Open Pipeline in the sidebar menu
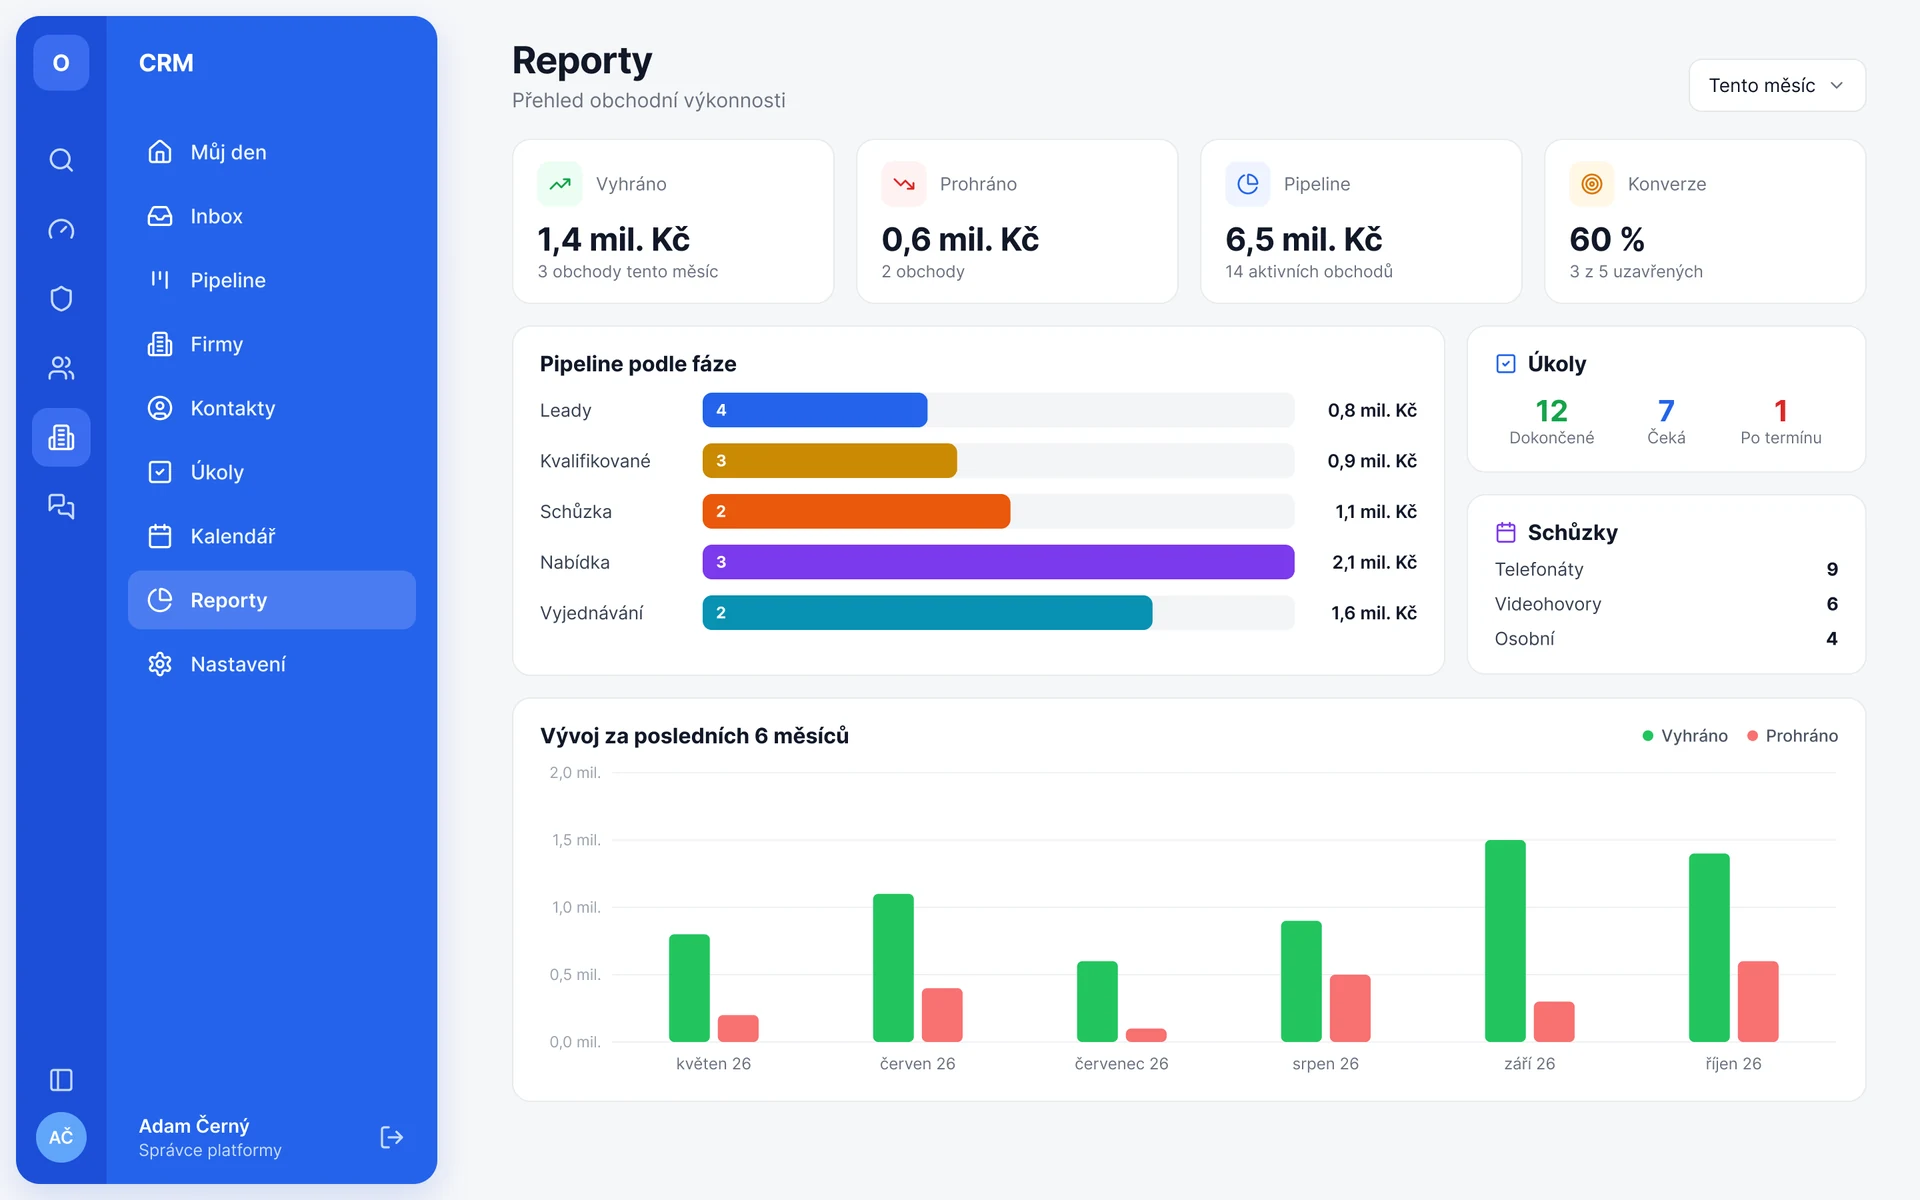 272,280
